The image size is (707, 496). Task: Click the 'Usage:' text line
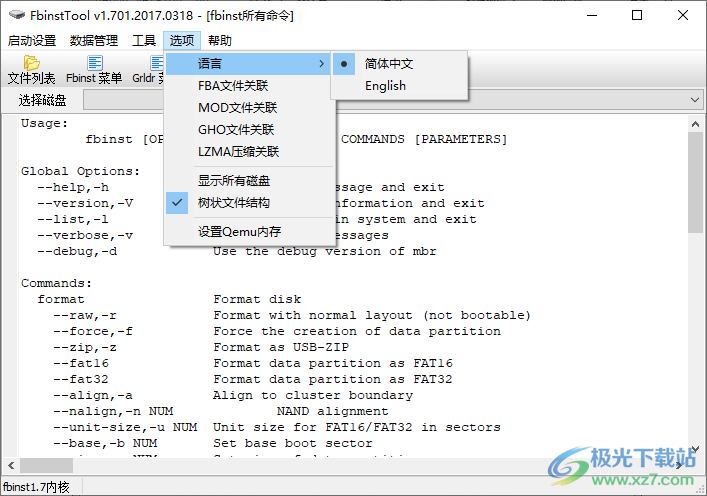pyautogui.click(x=44, y=124)
